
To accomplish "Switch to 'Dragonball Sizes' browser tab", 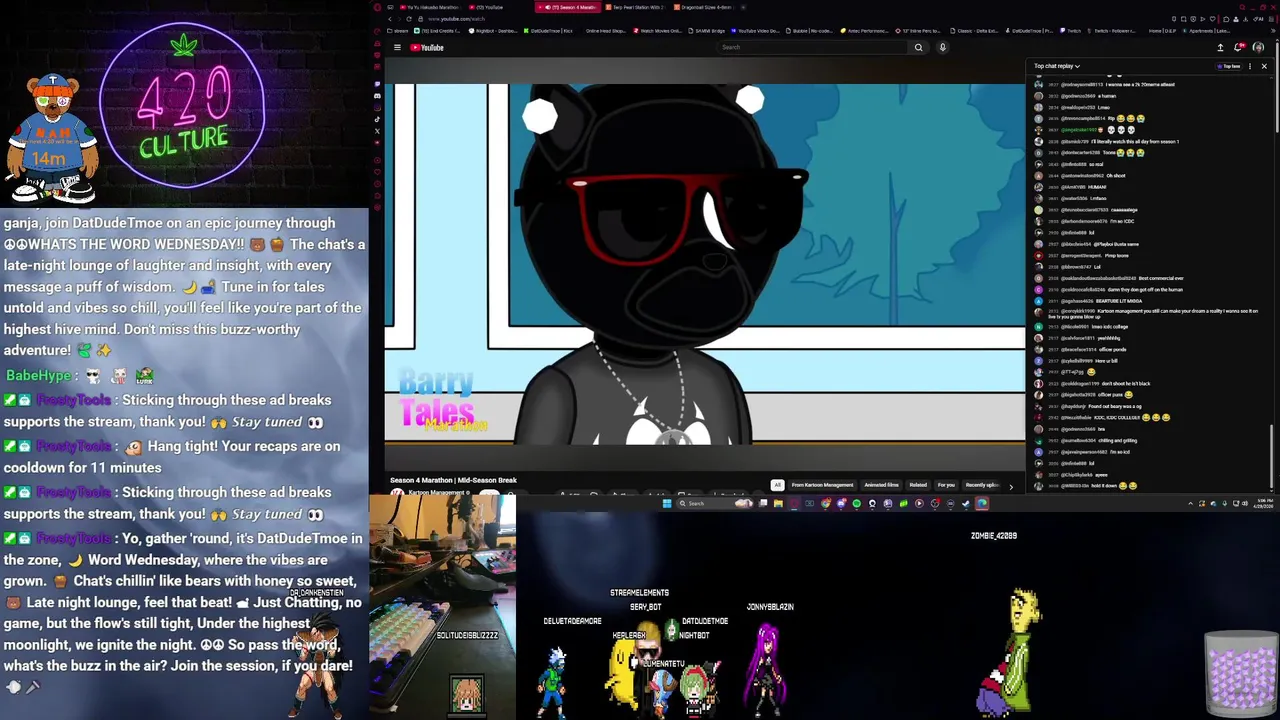I will pyautogui.click(x=704, y=7).
